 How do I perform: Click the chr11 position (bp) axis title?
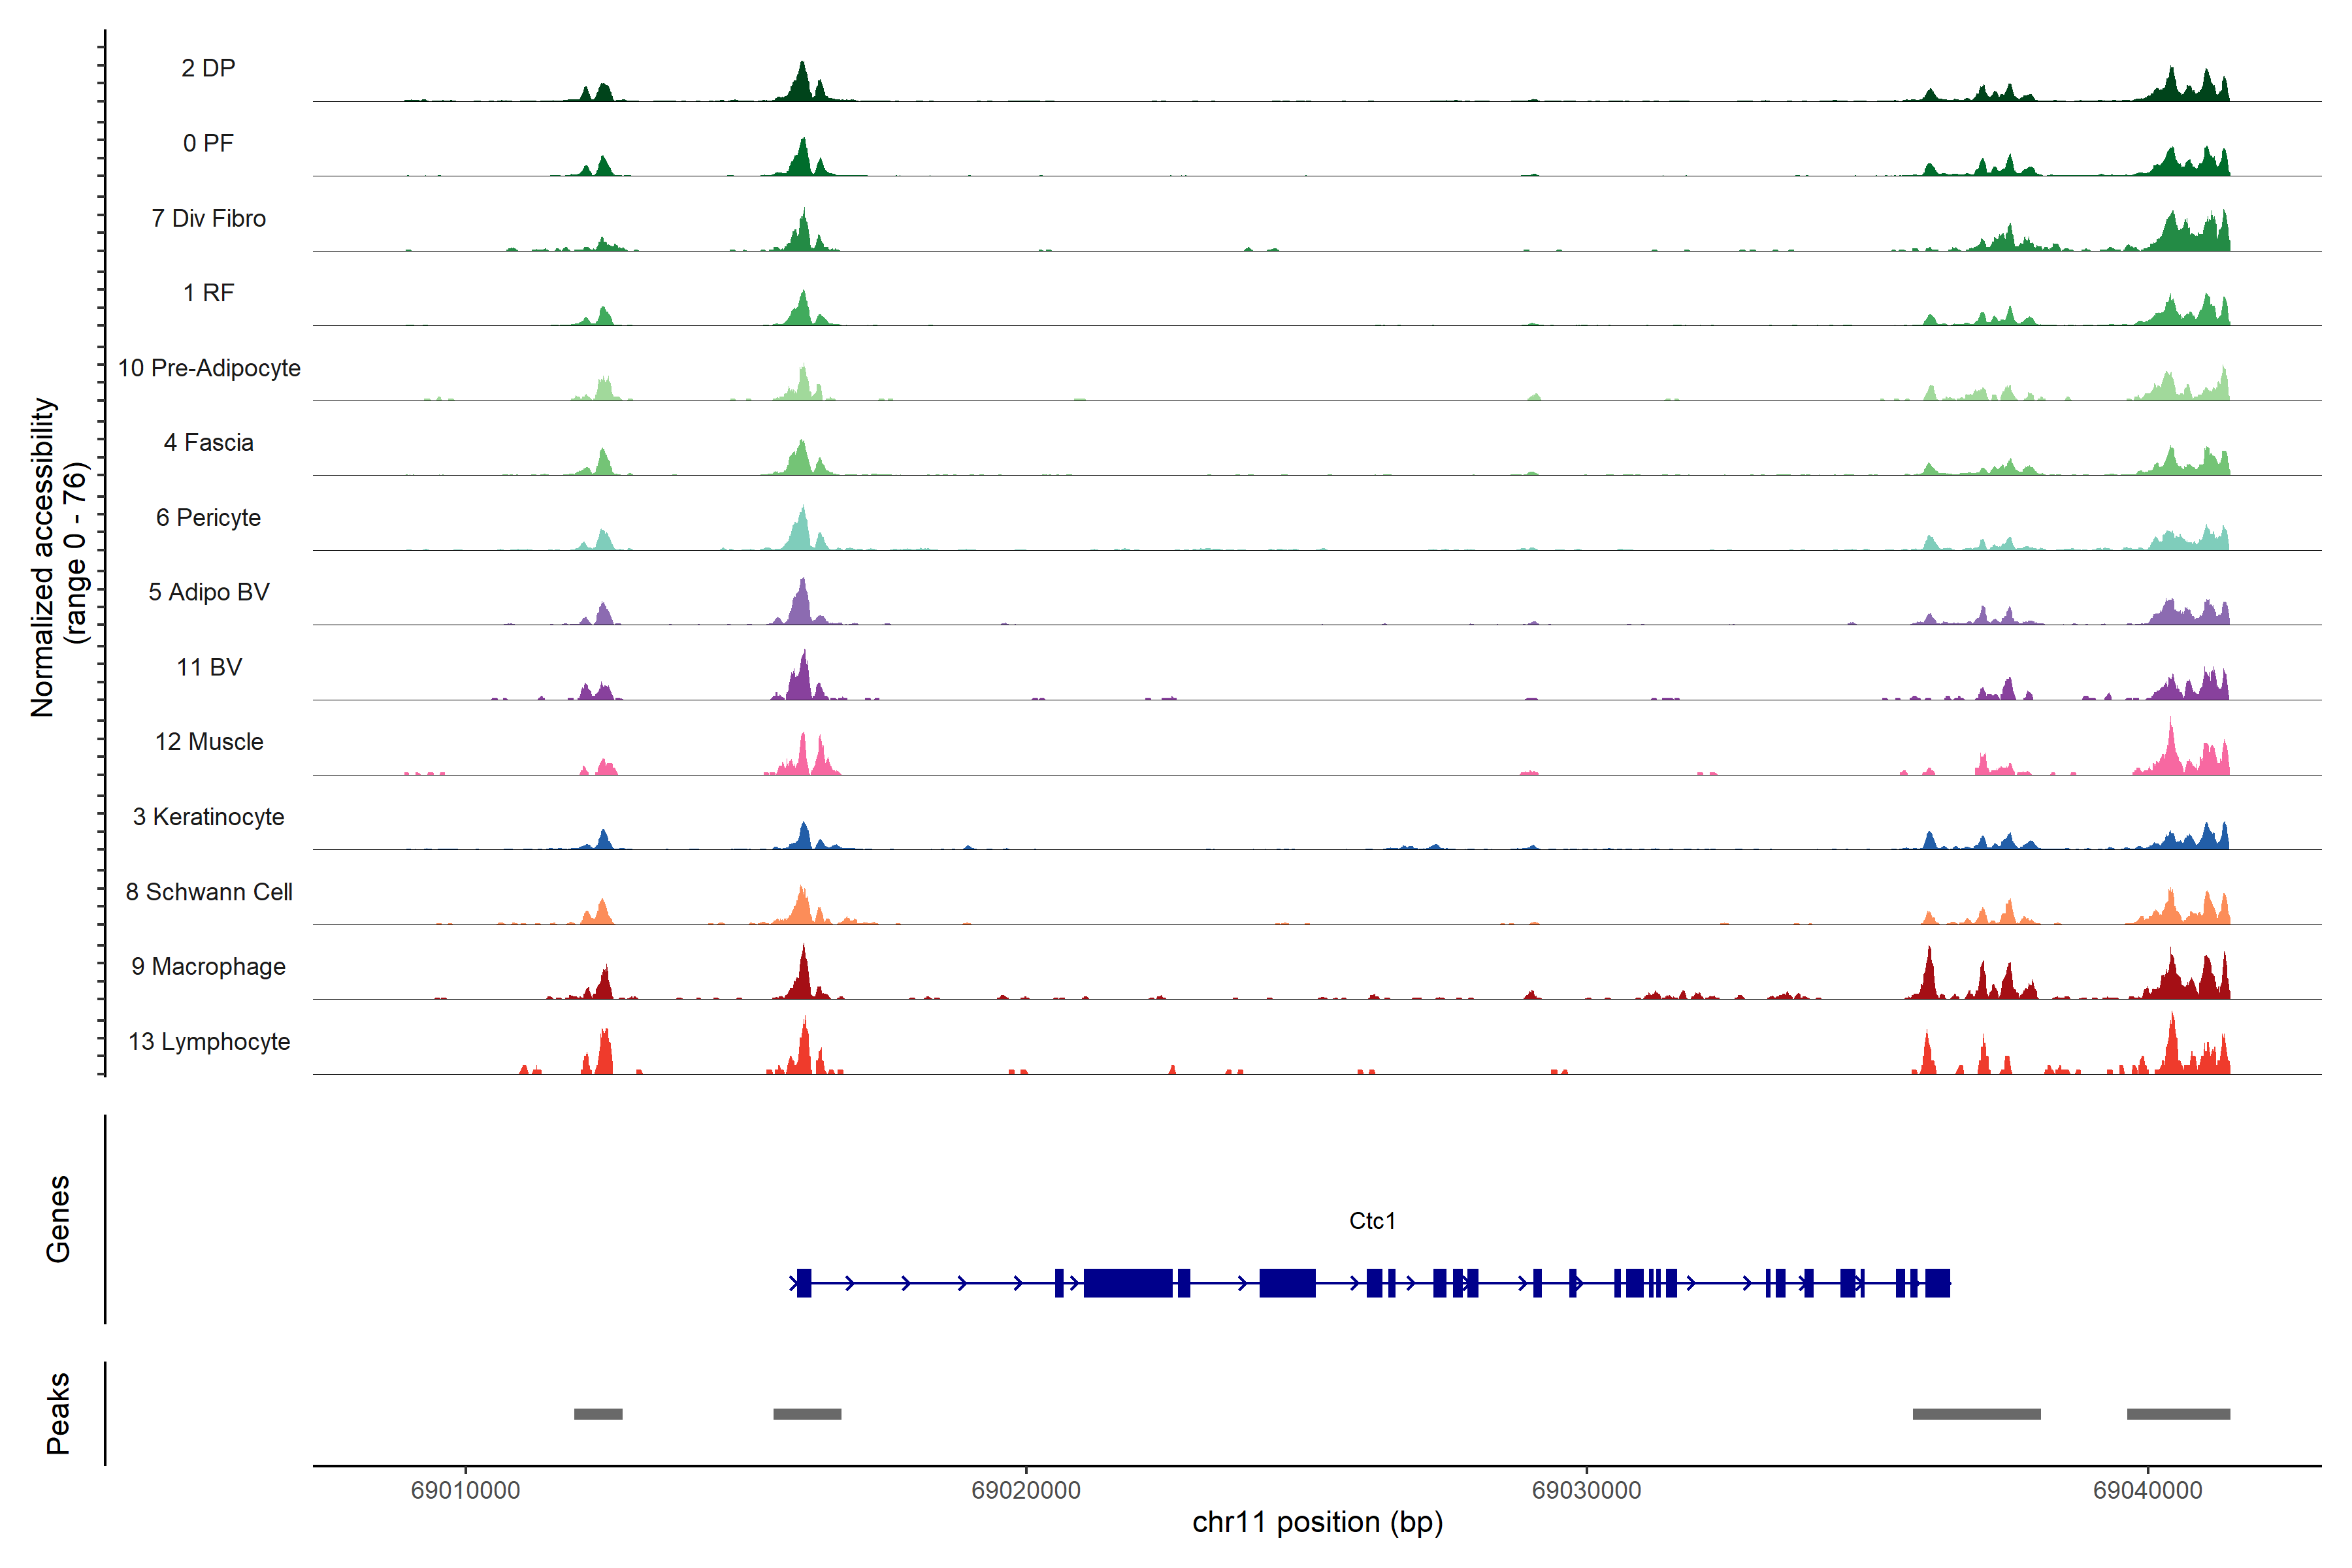[1317, 1523]
